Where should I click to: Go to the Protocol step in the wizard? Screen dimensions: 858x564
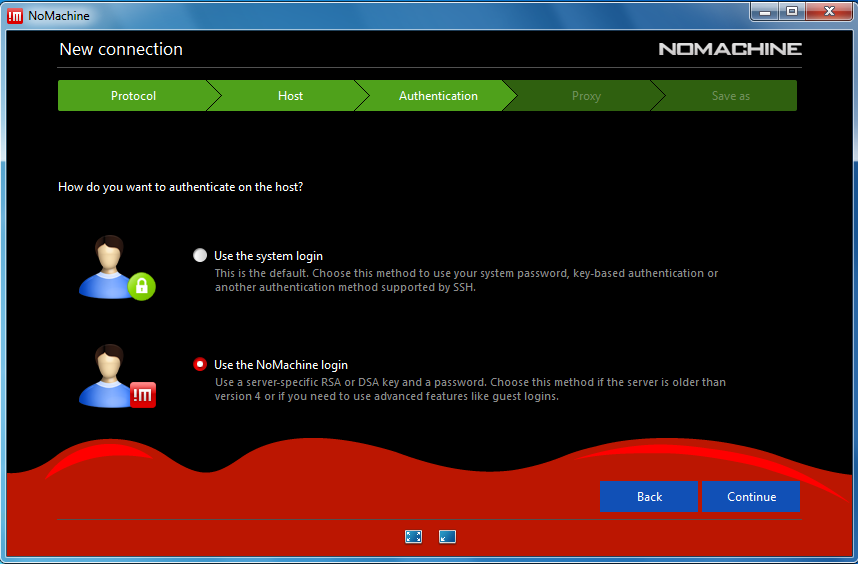133,96
